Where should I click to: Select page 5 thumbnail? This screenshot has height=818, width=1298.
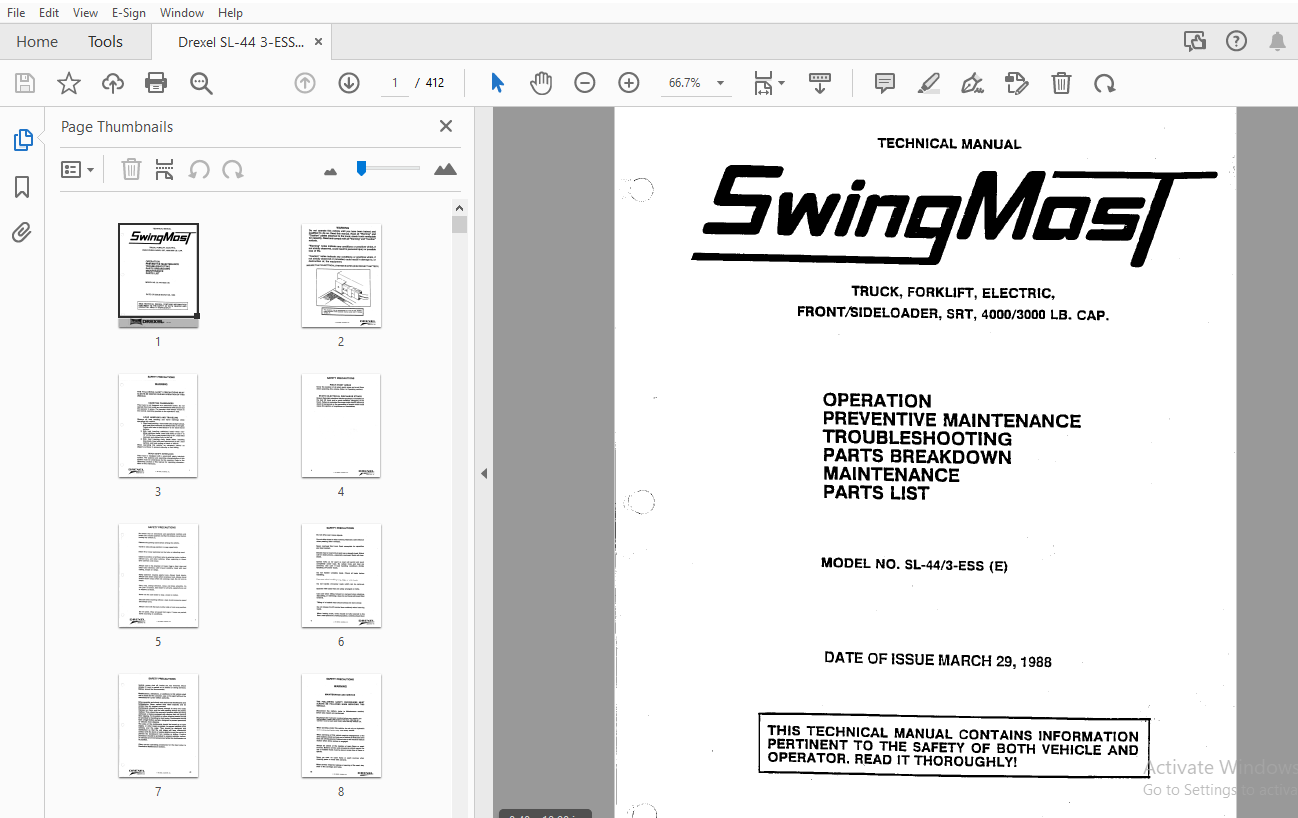coord(158,576)
